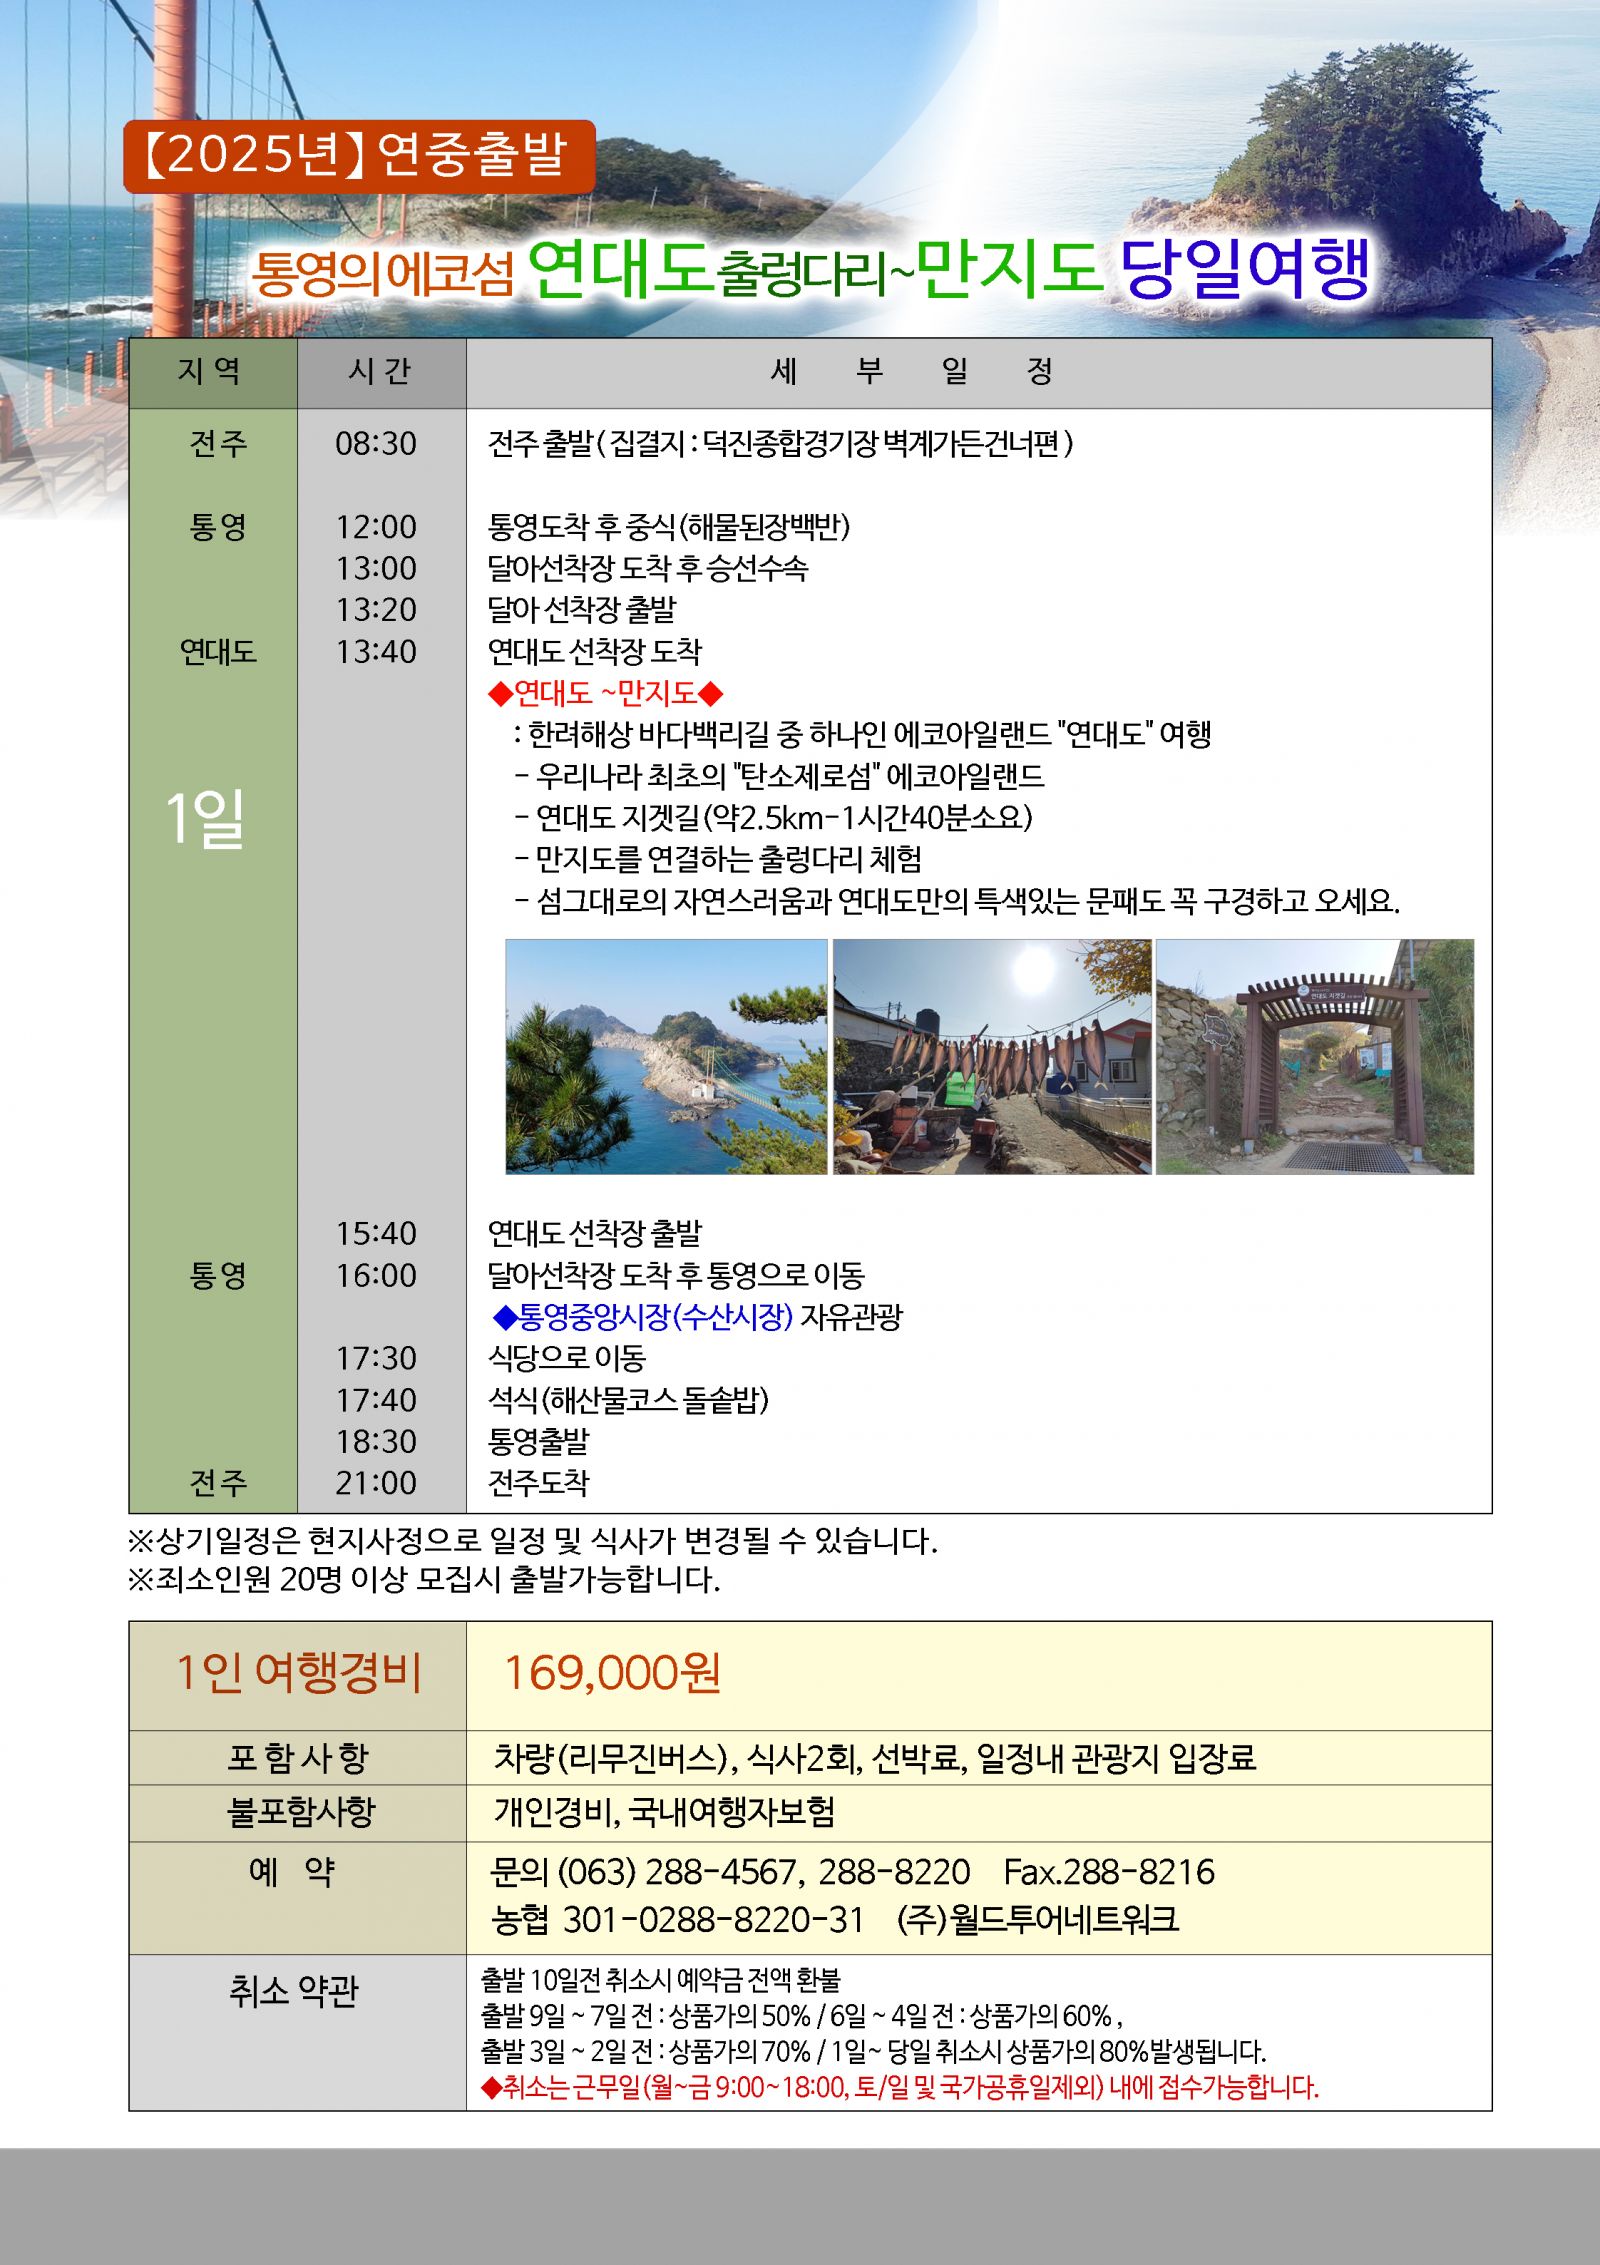Click the ※상기일정은 현지사정 notice
Image resolution: width=1600 pixels, height=2265 pixels.
533,1541
